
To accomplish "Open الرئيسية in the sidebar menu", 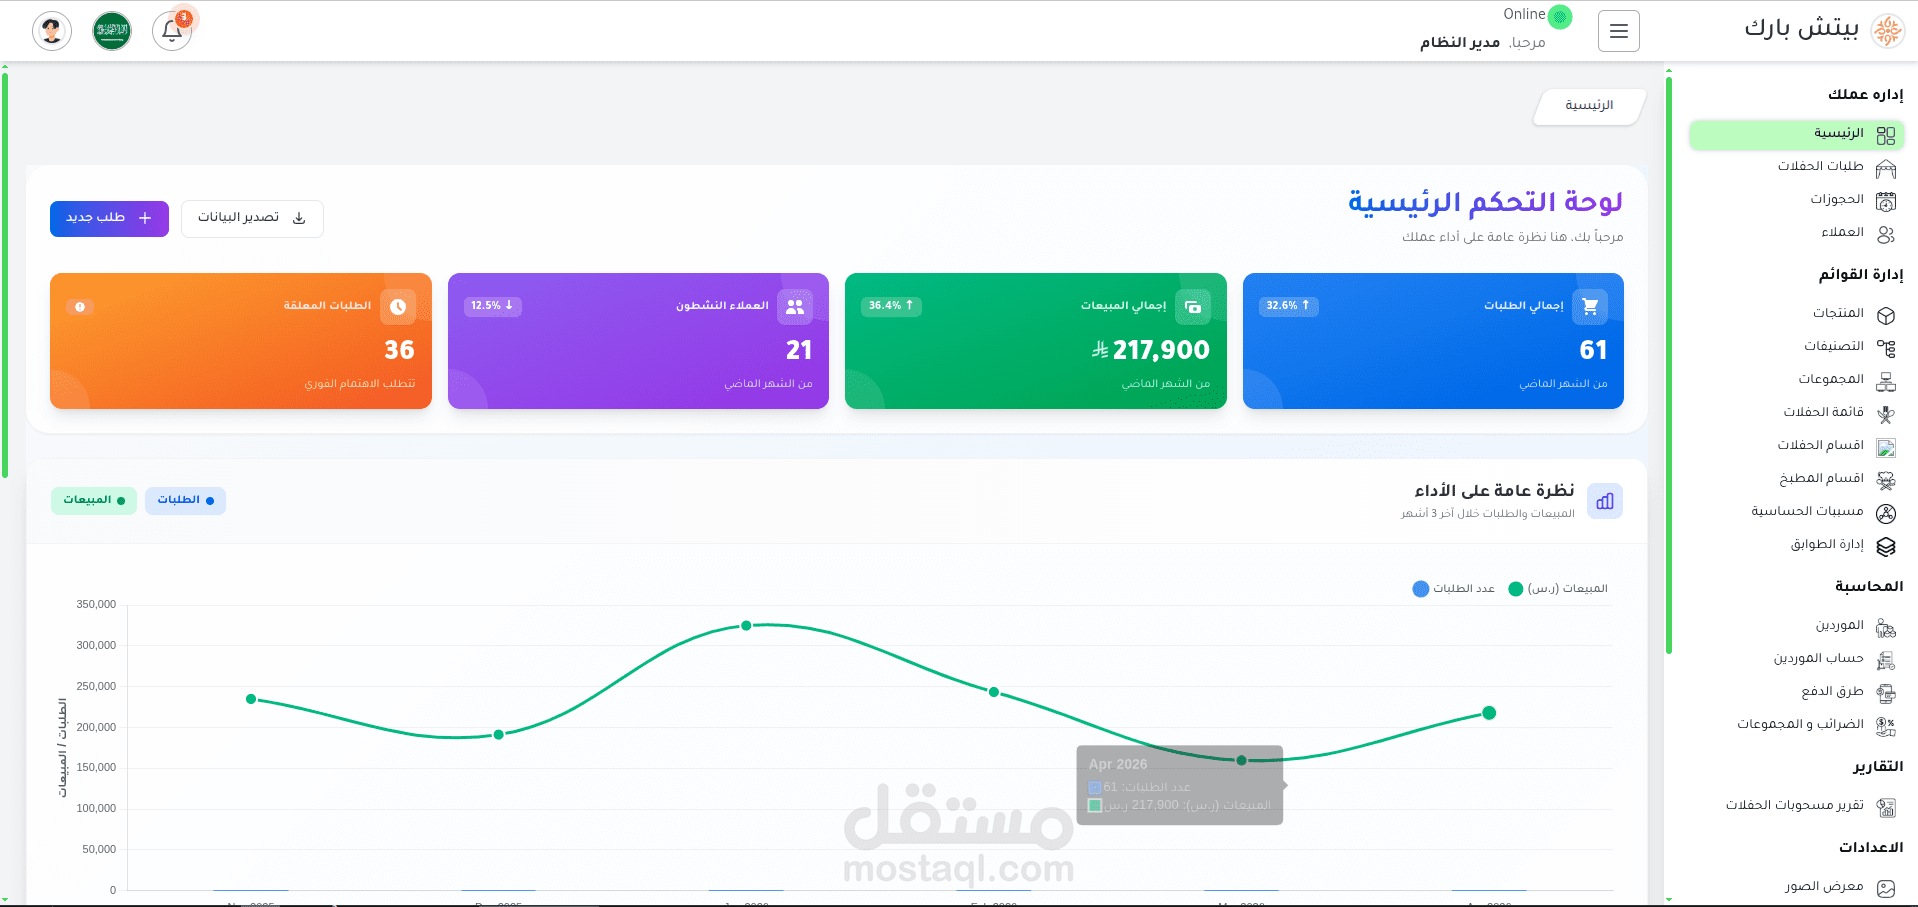I will tap(1796, 134).
